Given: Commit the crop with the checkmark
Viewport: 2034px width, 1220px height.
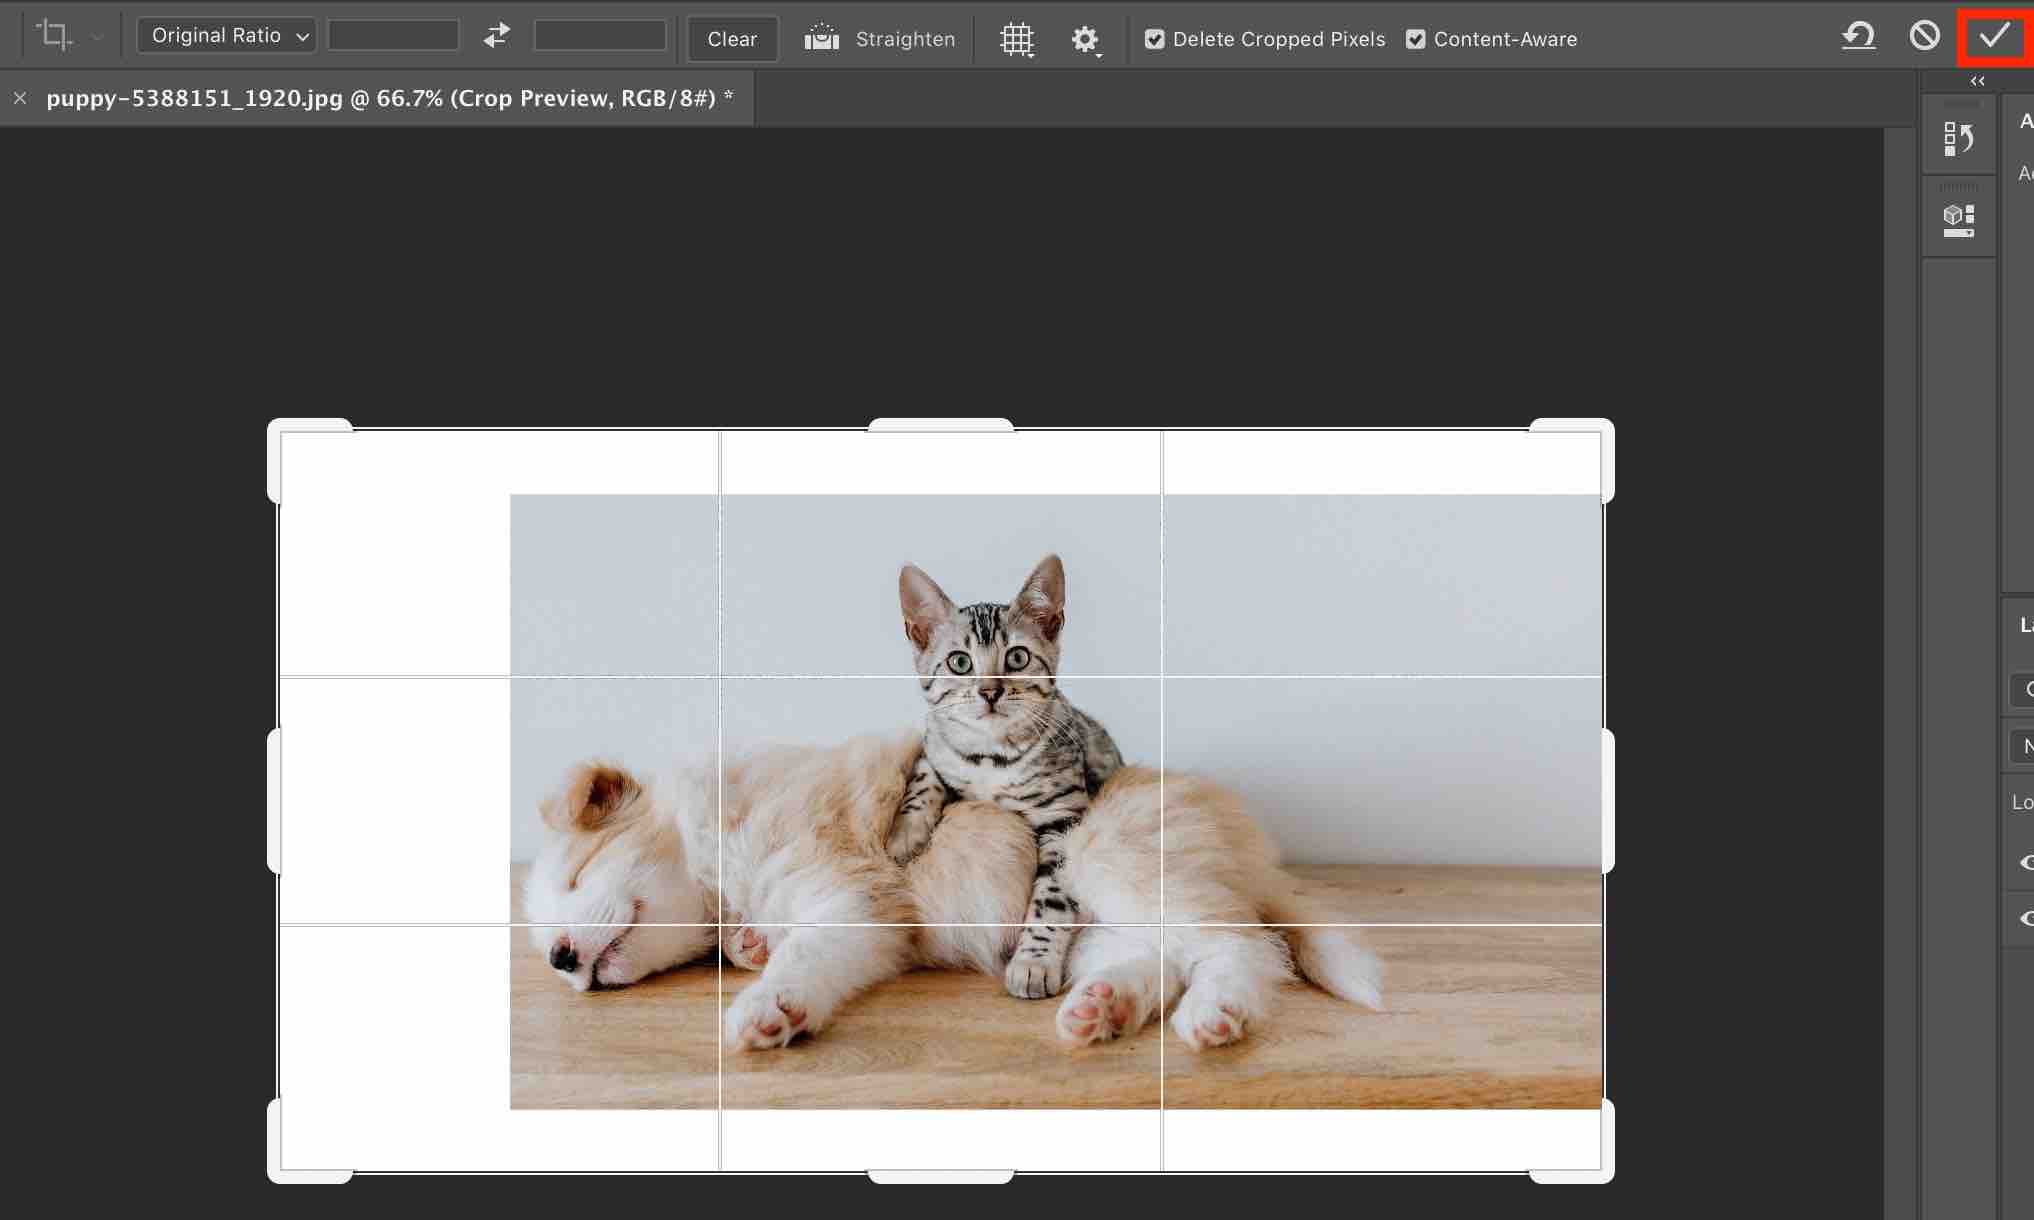Looking at the screenshot, I should [x=1994, y=37].
